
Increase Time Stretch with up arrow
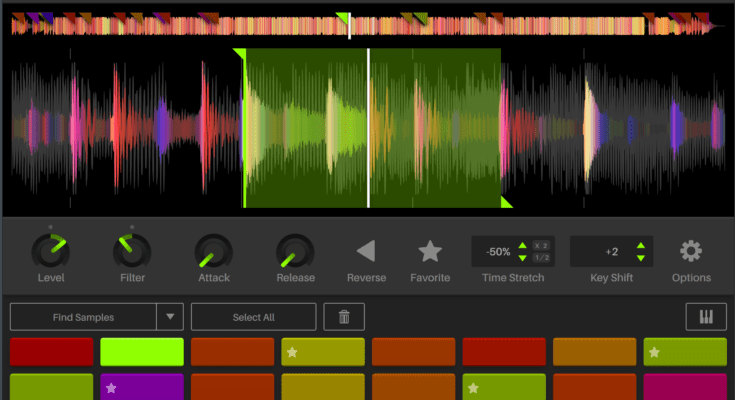pyautogui.click(x=522, y=245)
